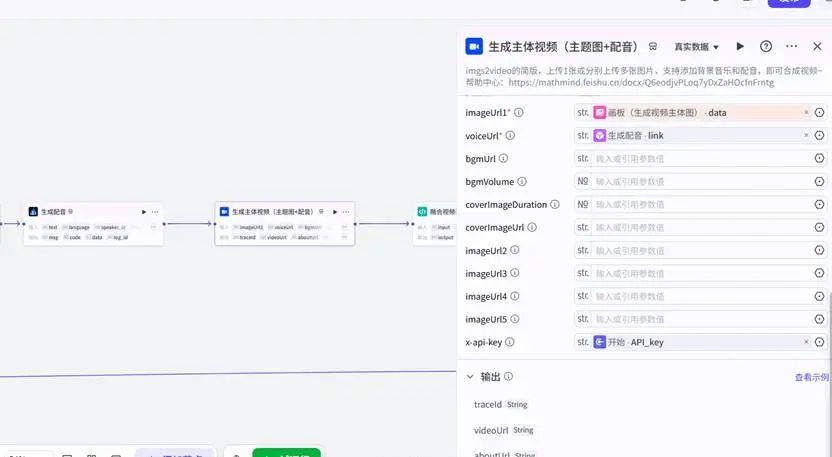Open 真实数据 dropdown in panel header
The height and width of the screenshot is (457, 832).
(x=696, y=47)
